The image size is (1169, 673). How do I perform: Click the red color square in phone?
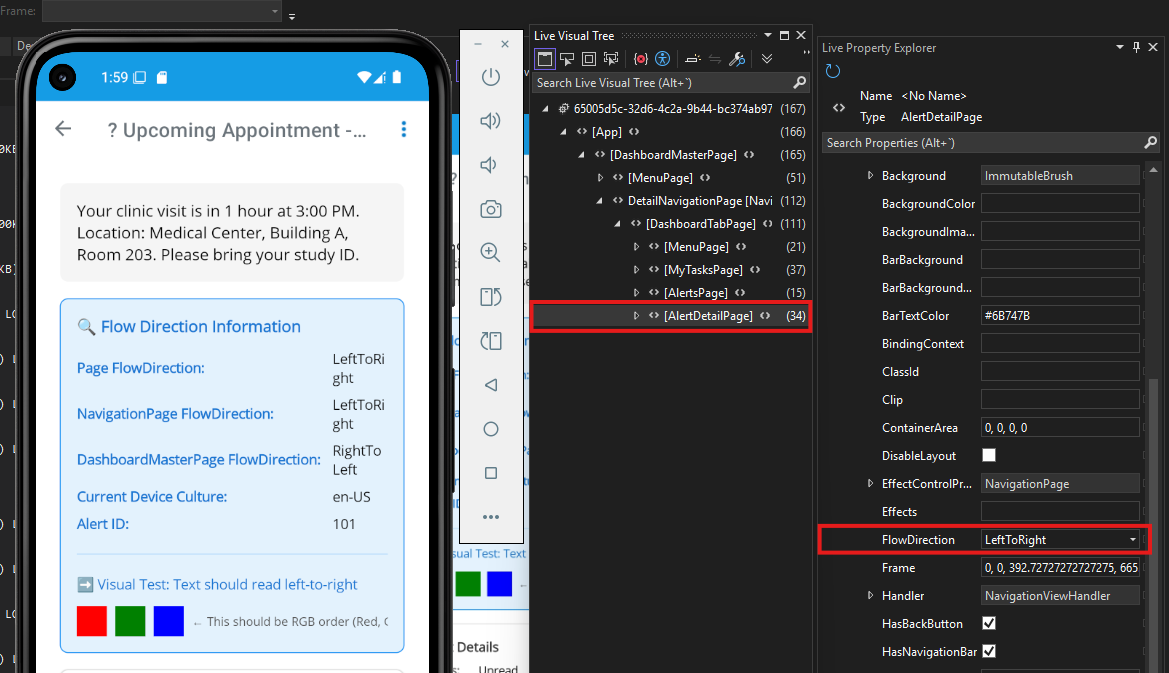(x=92, y=621)
